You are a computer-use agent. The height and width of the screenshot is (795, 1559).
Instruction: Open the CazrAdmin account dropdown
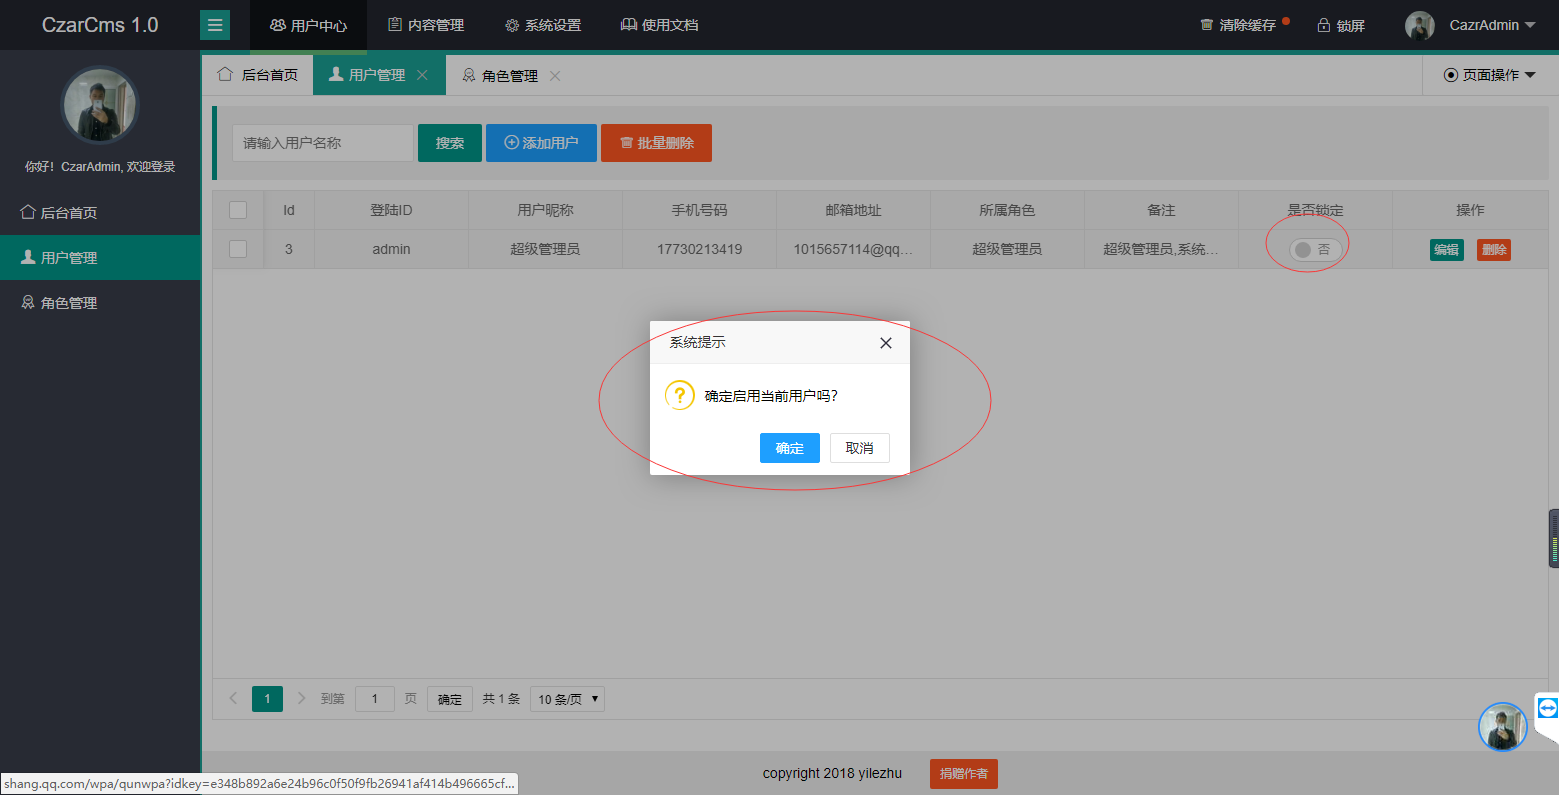1492,25
